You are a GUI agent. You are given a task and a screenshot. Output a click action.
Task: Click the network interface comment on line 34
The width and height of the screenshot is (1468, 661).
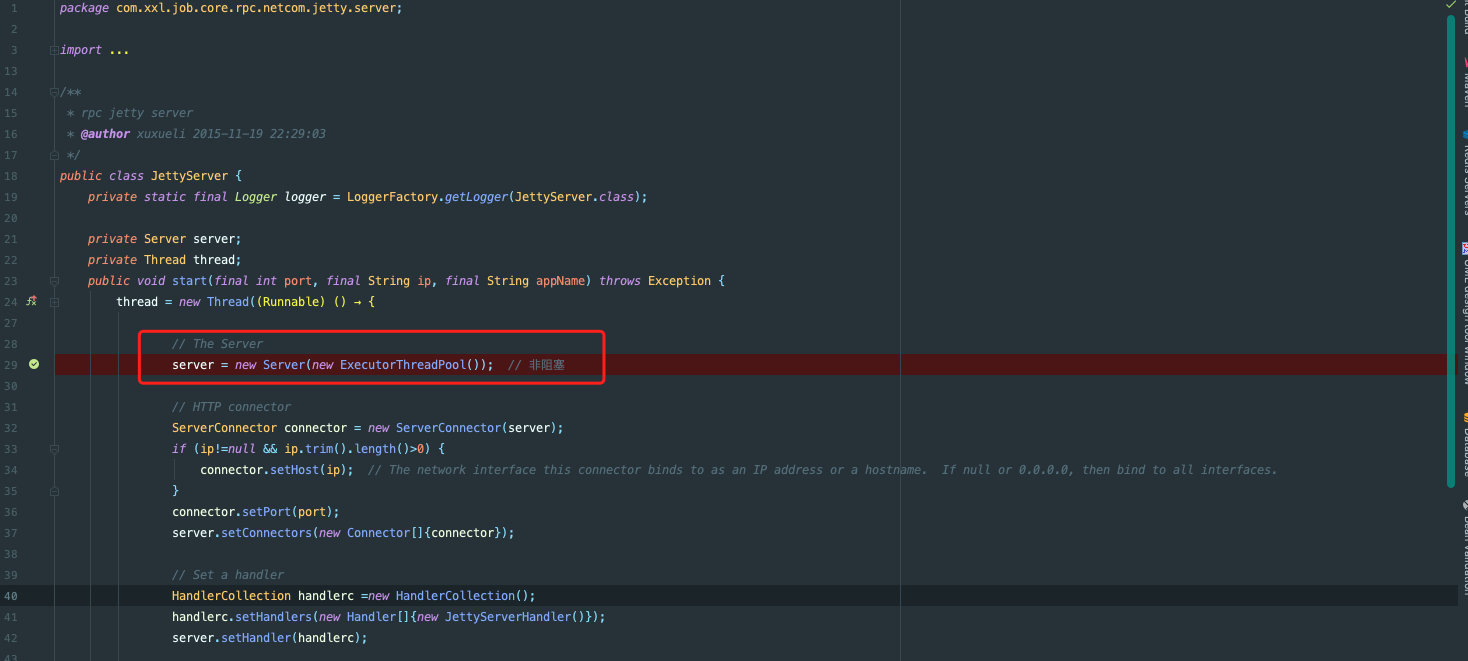[822, 470]
